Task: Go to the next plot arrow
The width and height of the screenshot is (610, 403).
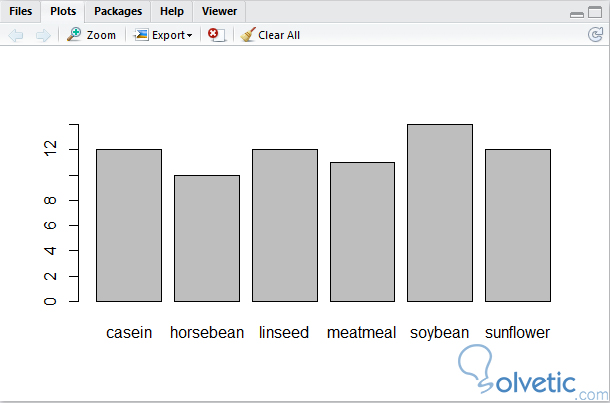Action: 42,35
